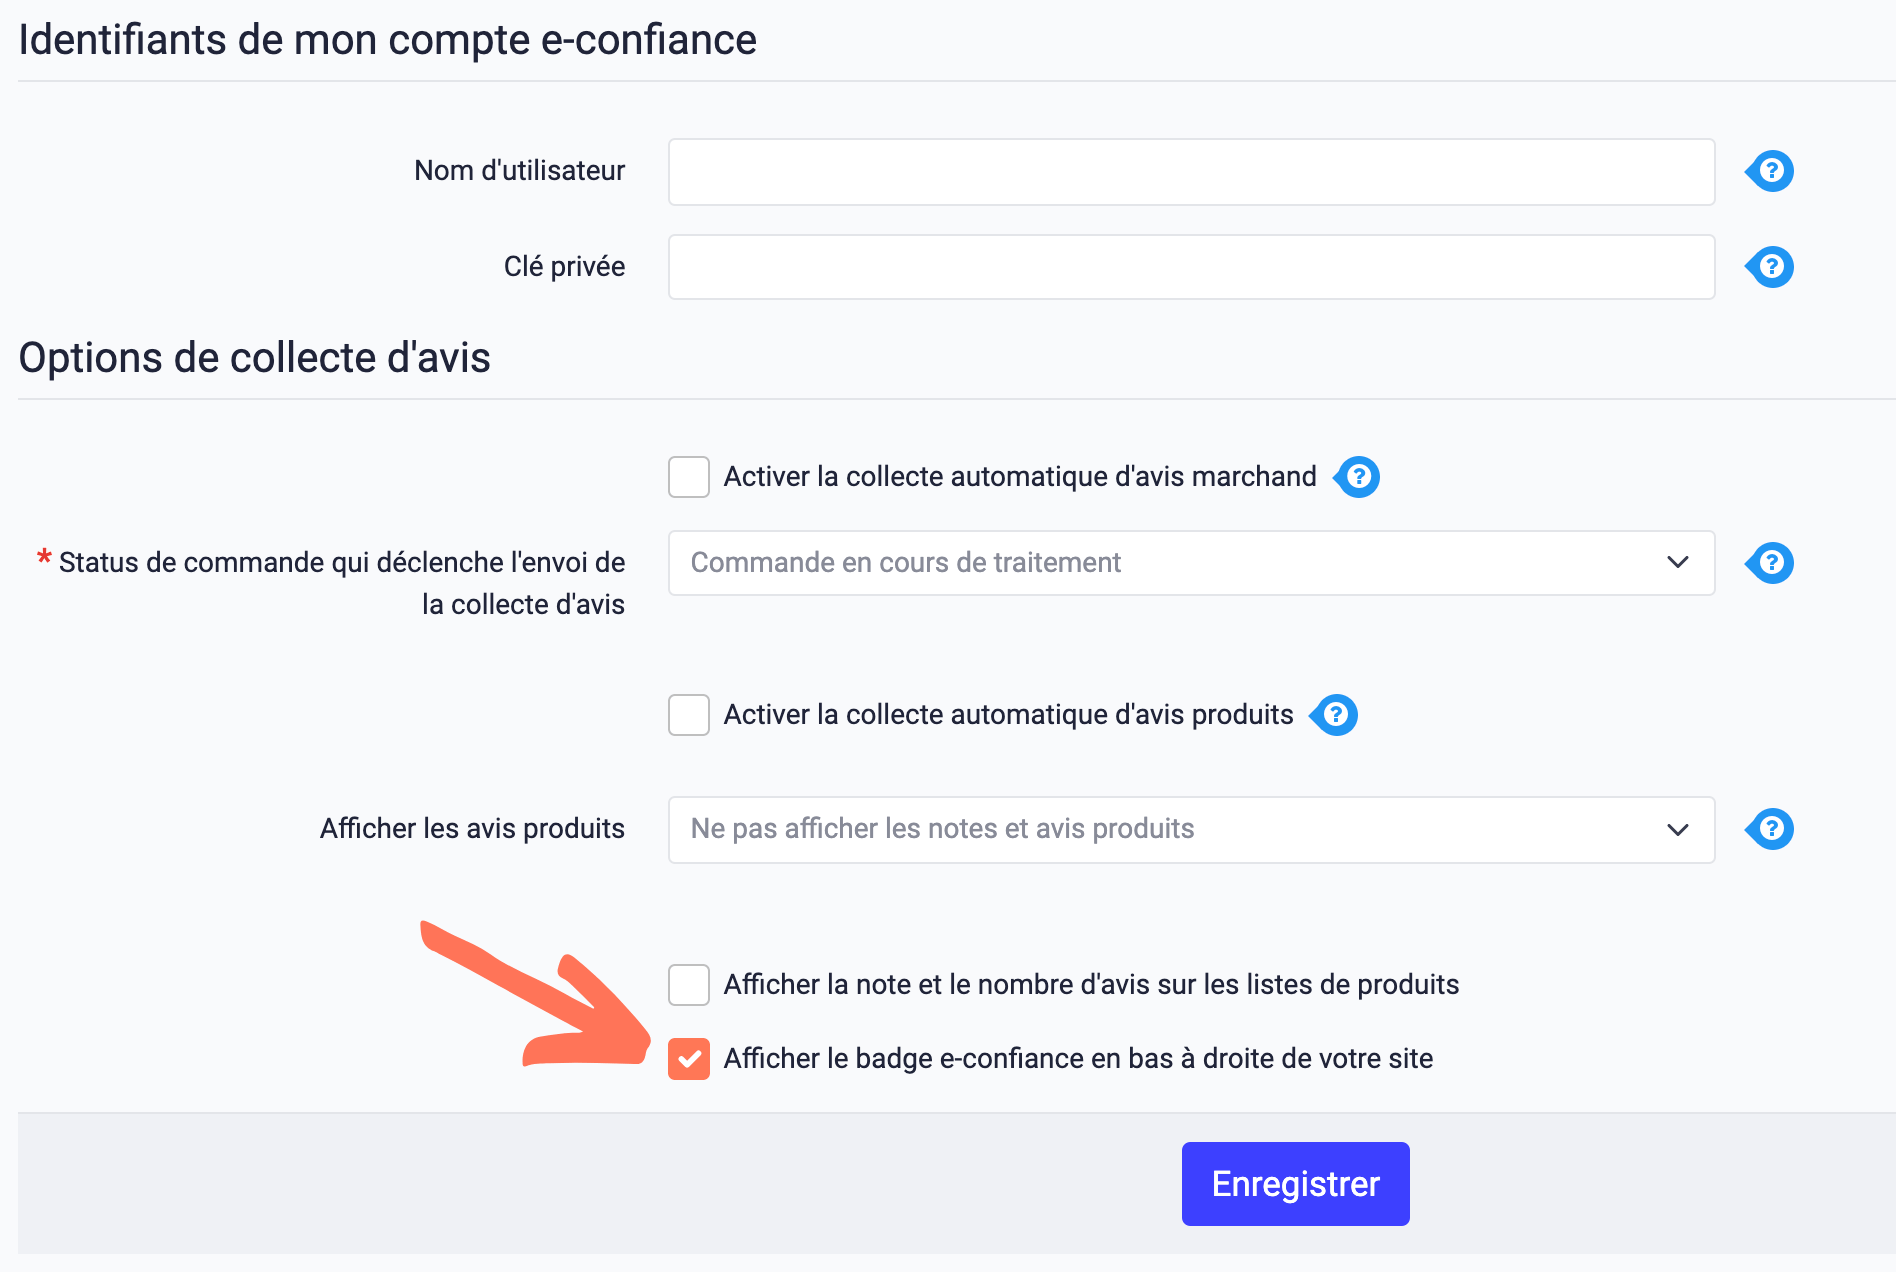Image resolution: width=1896 pixels, height=1272 pixels.
Task: Enable automatic avis produits collection checkbox
Action: pos(689,715)
